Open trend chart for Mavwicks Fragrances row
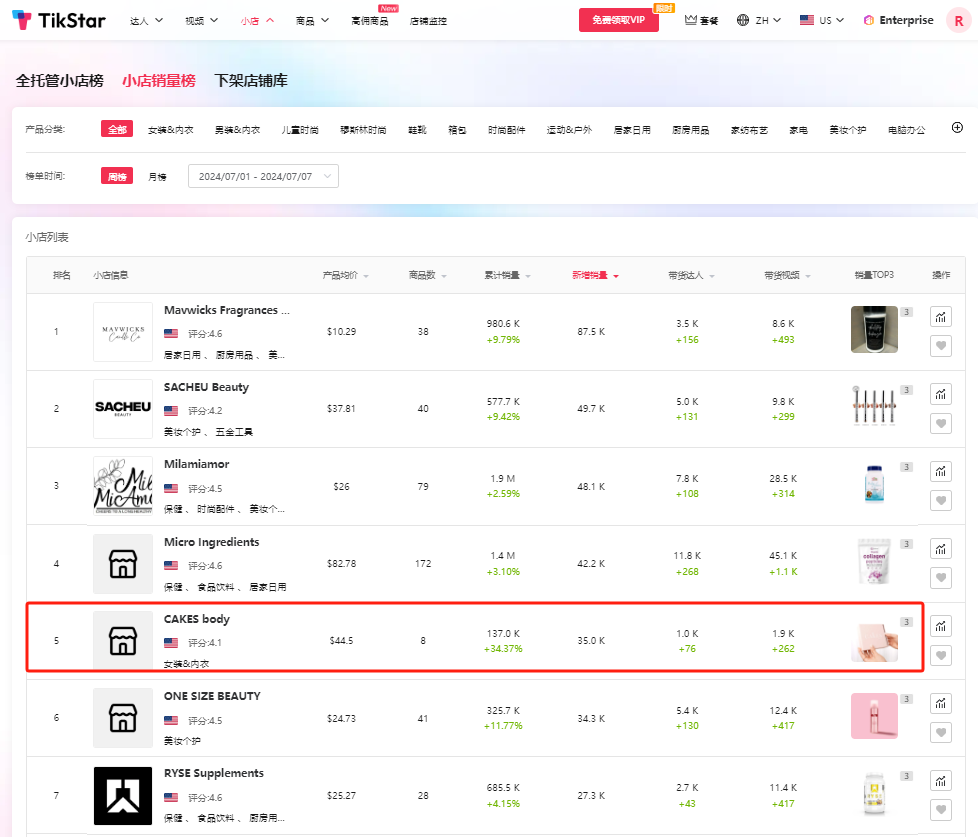978x837 pixels. (x=941, y=317)
